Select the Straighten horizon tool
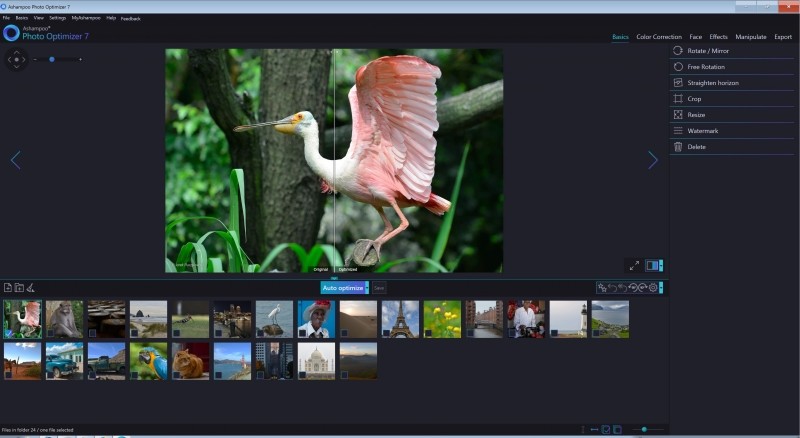 point(732,83)
